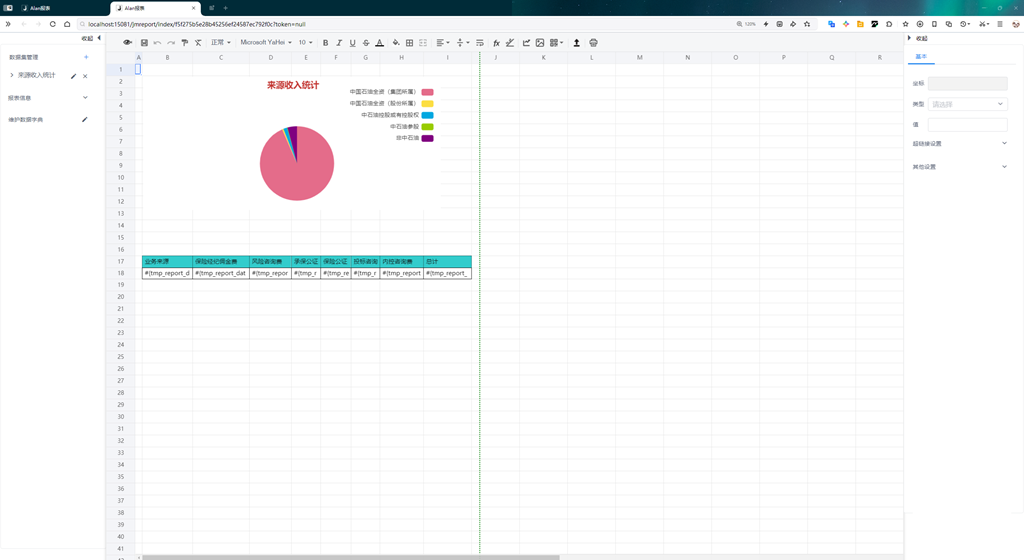The image size is (1024, 560).
Task: Switch to the 基本 tab
Action: [x=921, y=57]
